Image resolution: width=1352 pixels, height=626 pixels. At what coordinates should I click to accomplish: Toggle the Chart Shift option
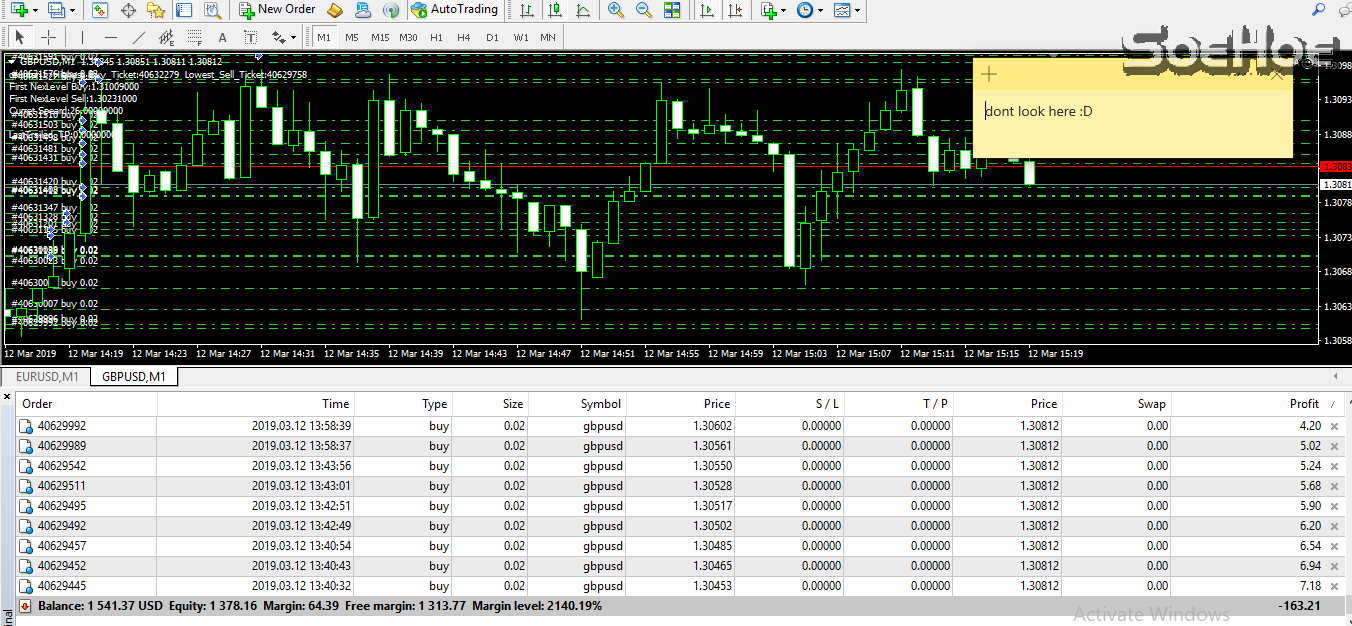pos(733,11)
